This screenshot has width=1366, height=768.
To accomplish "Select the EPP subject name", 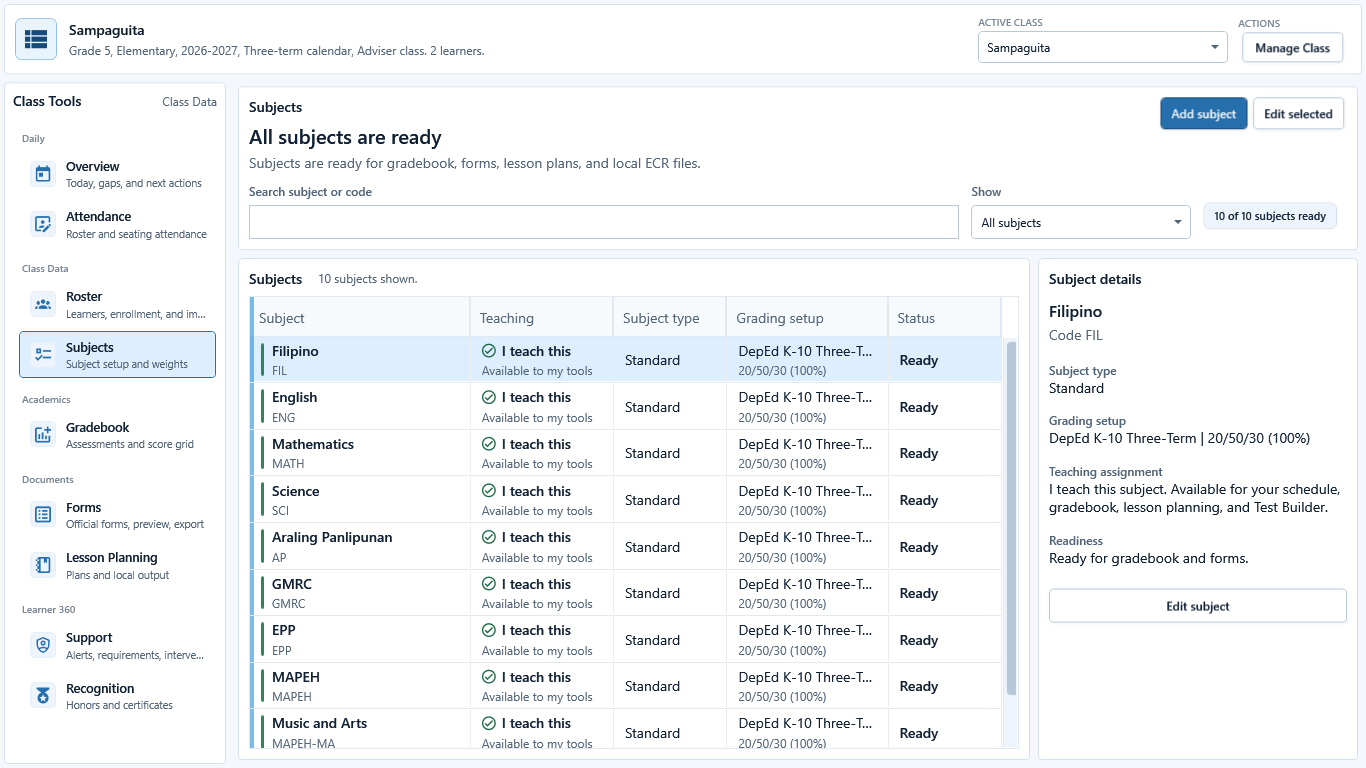I will [x=284, y=630].
